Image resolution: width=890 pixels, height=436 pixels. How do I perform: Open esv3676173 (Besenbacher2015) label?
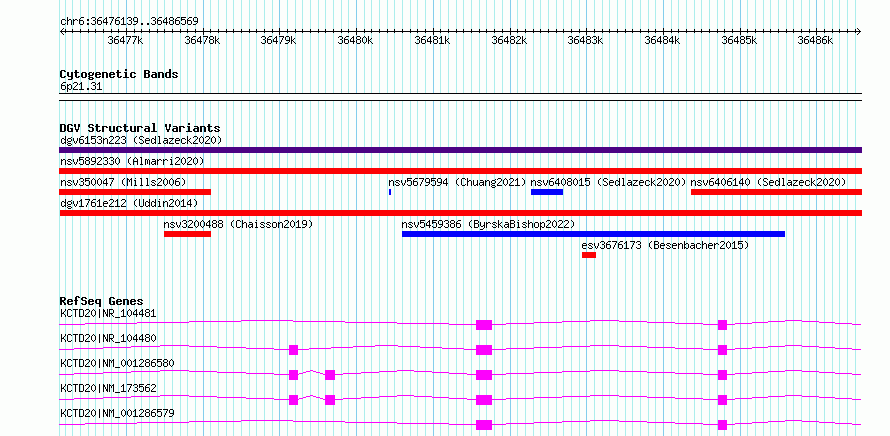[665, 245]
